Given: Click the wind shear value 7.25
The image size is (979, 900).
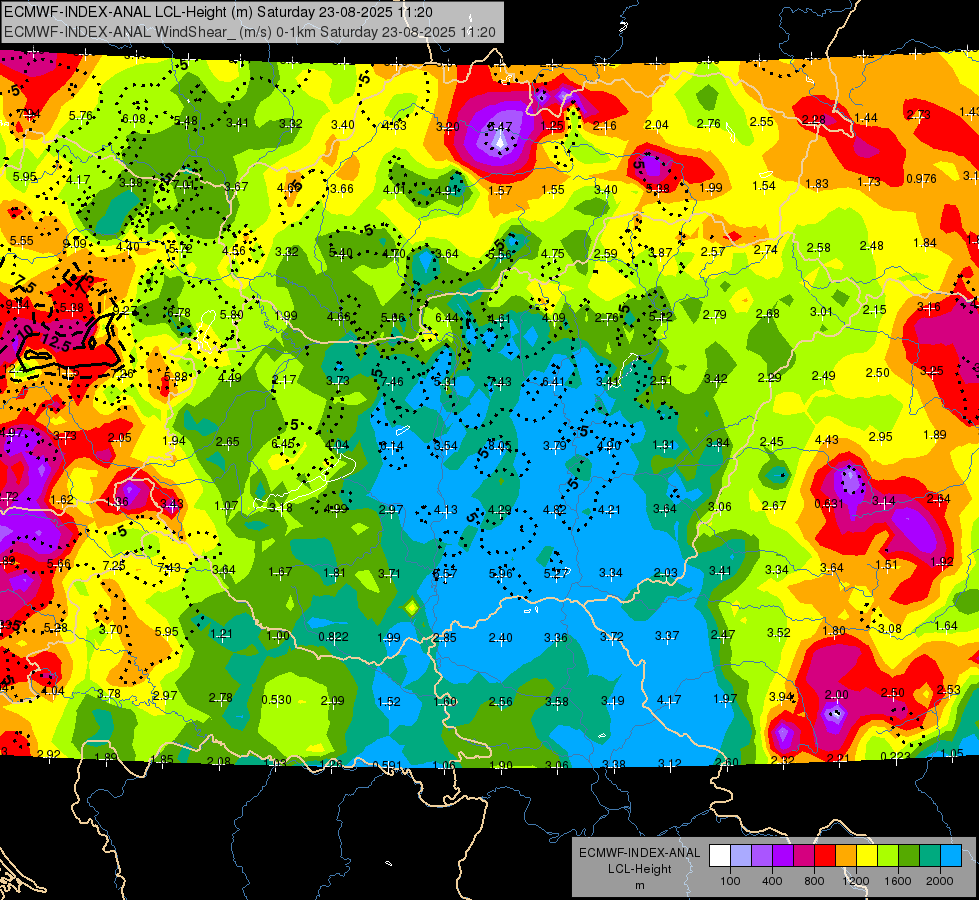Looking at the screenshot, I should point(114,565).
